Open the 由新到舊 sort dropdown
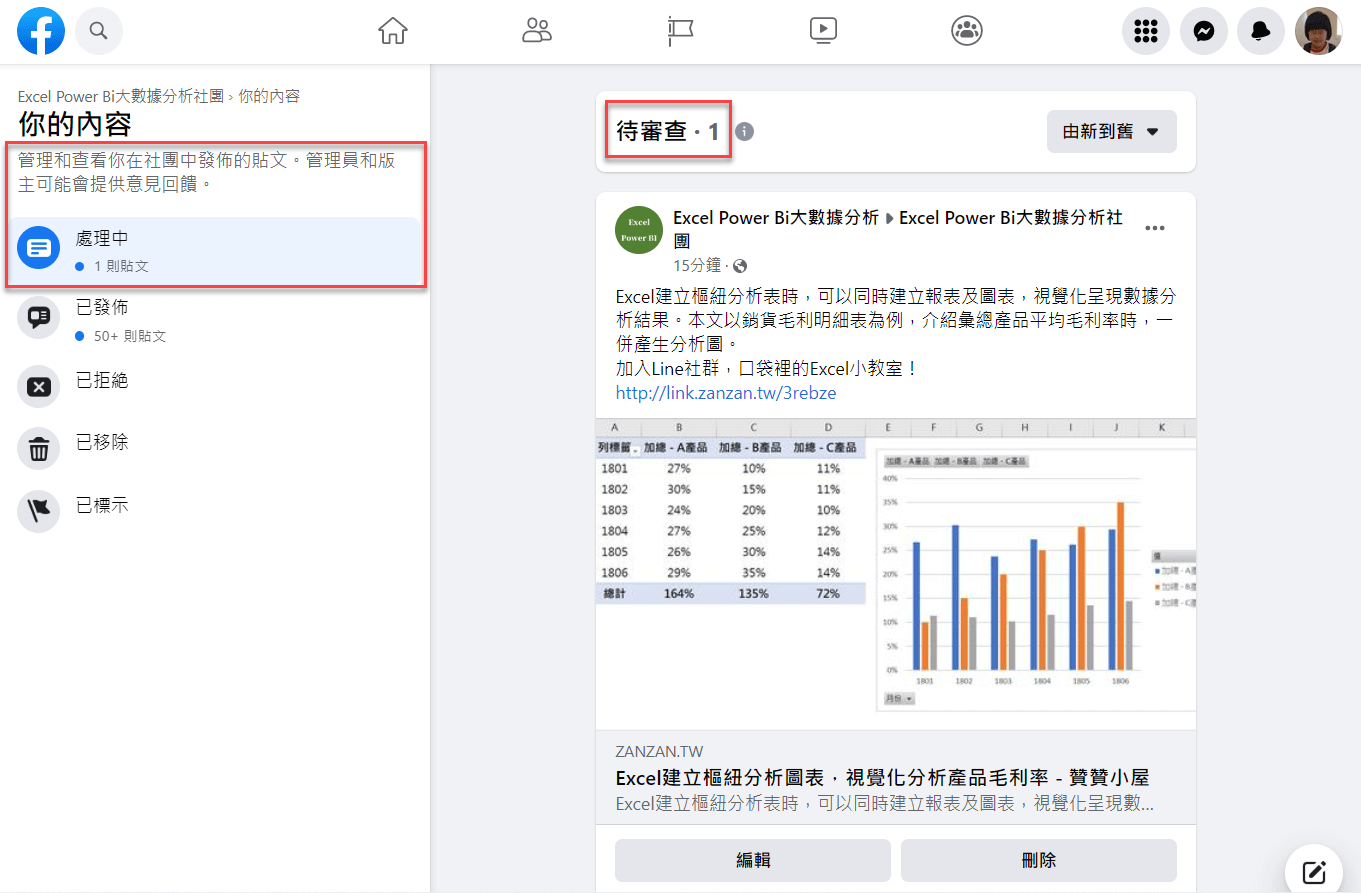 (1111, 131)
